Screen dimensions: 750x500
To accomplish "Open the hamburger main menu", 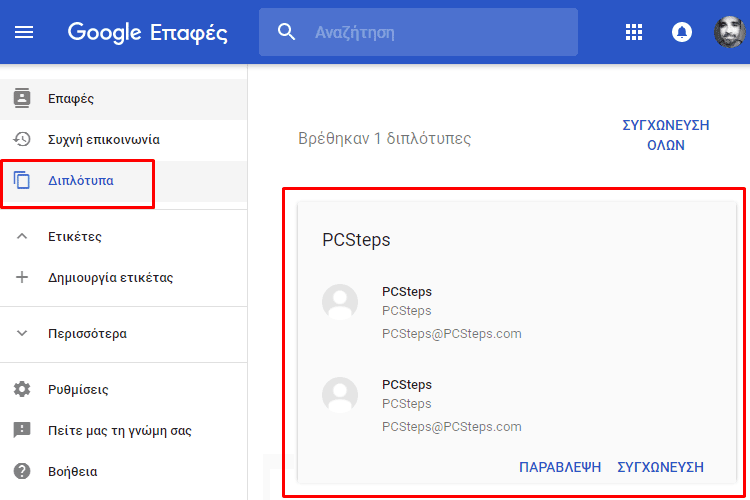I will point(23,33).
